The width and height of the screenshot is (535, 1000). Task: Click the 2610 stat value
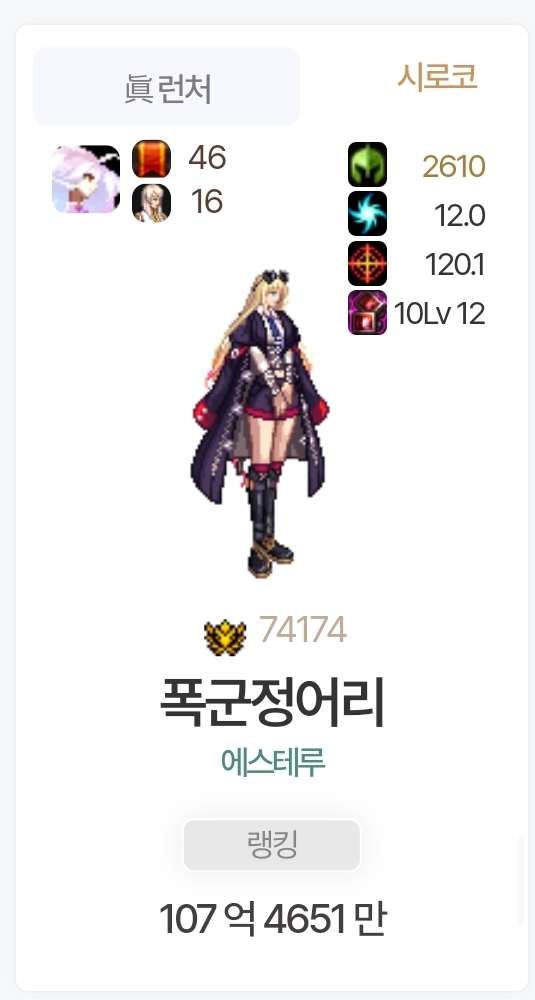click(x=453, y=167)
